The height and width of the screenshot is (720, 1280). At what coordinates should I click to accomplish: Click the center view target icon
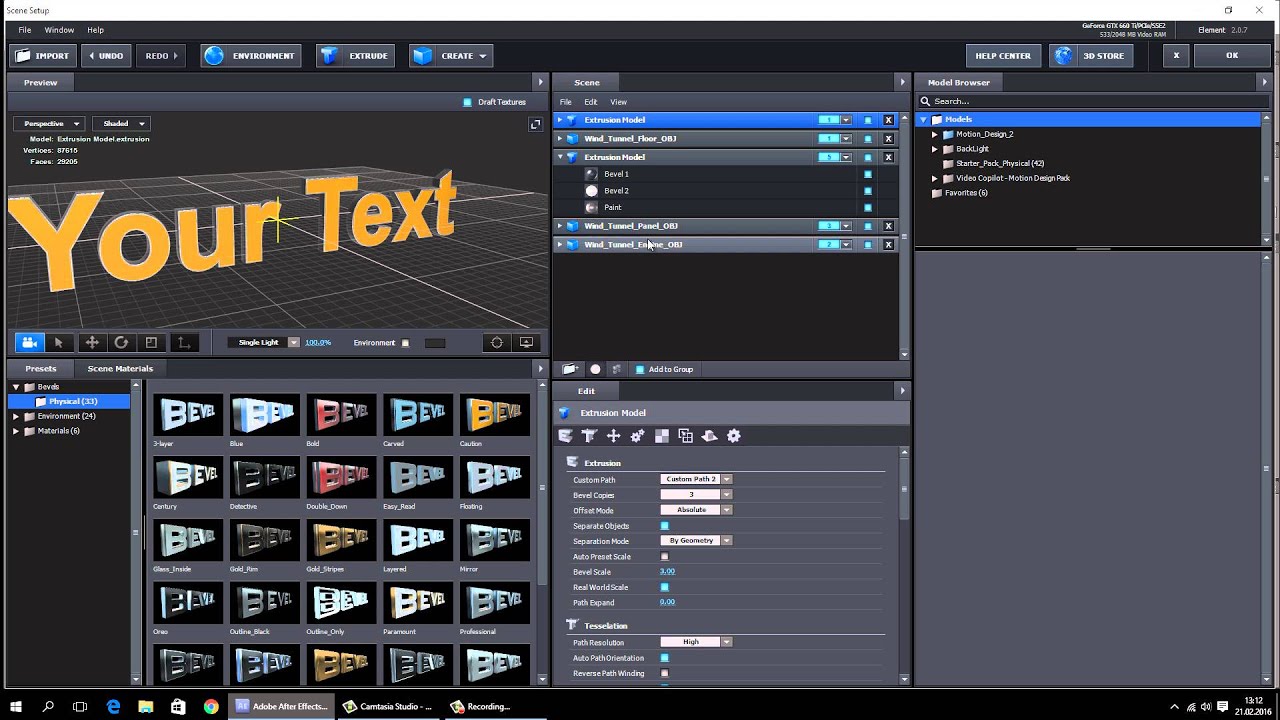click(497, 342)
